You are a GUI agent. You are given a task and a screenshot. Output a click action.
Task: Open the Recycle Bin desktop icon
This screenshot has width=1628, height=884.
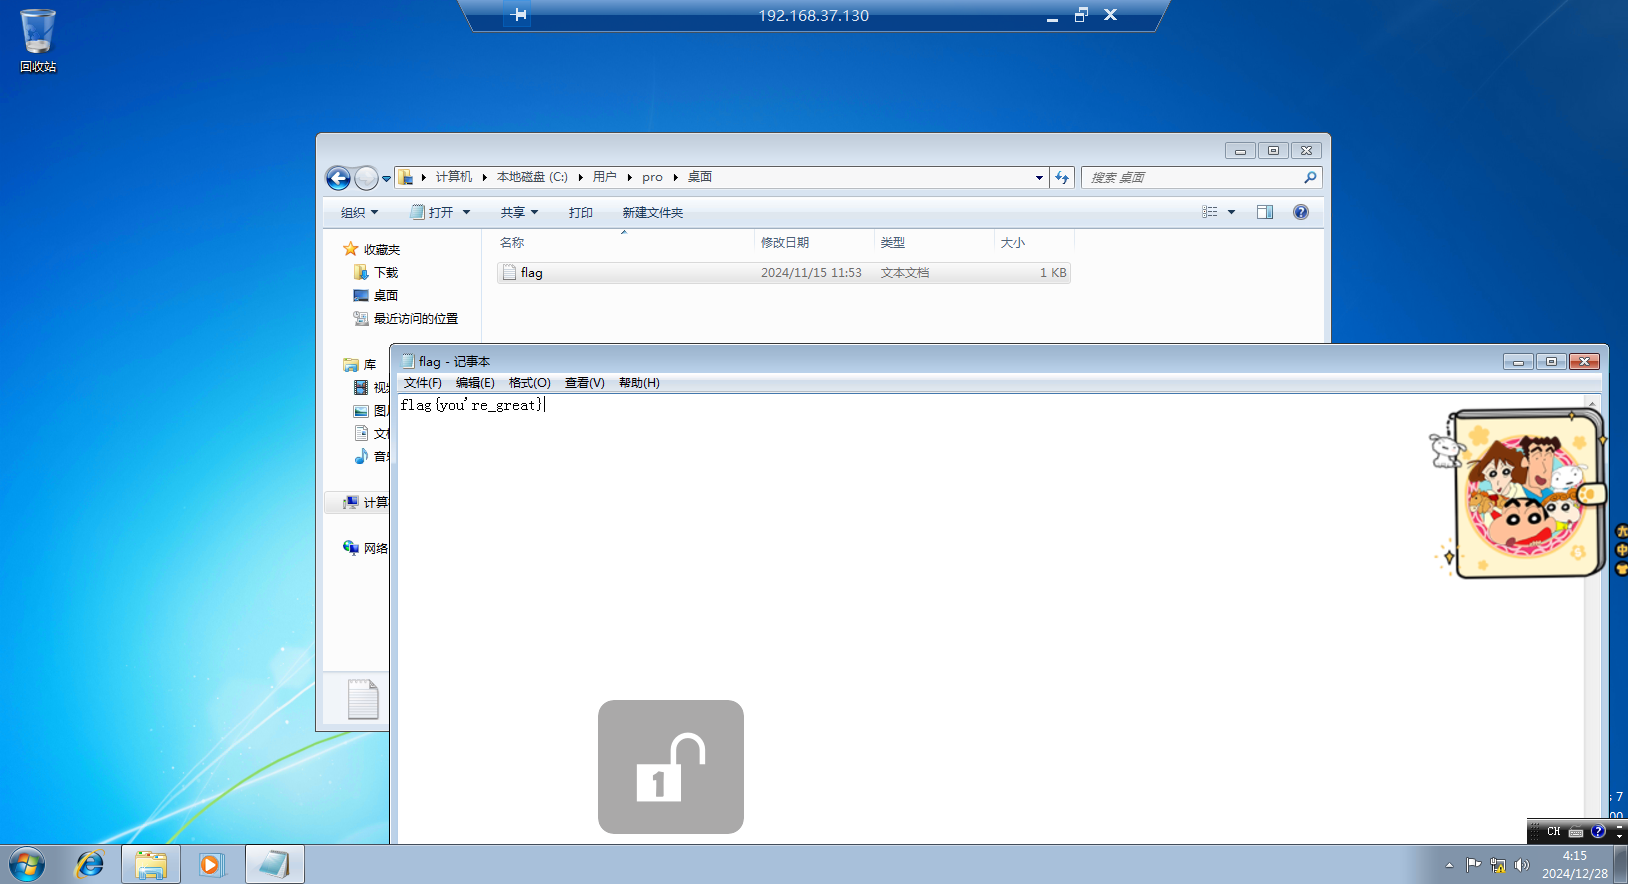(38, 41)
